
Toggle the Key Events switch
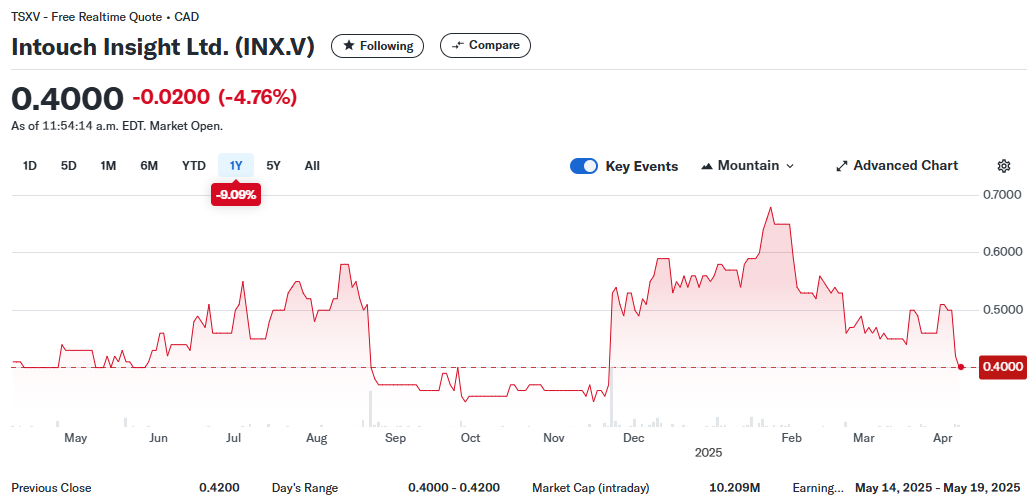tap(584, 166)
